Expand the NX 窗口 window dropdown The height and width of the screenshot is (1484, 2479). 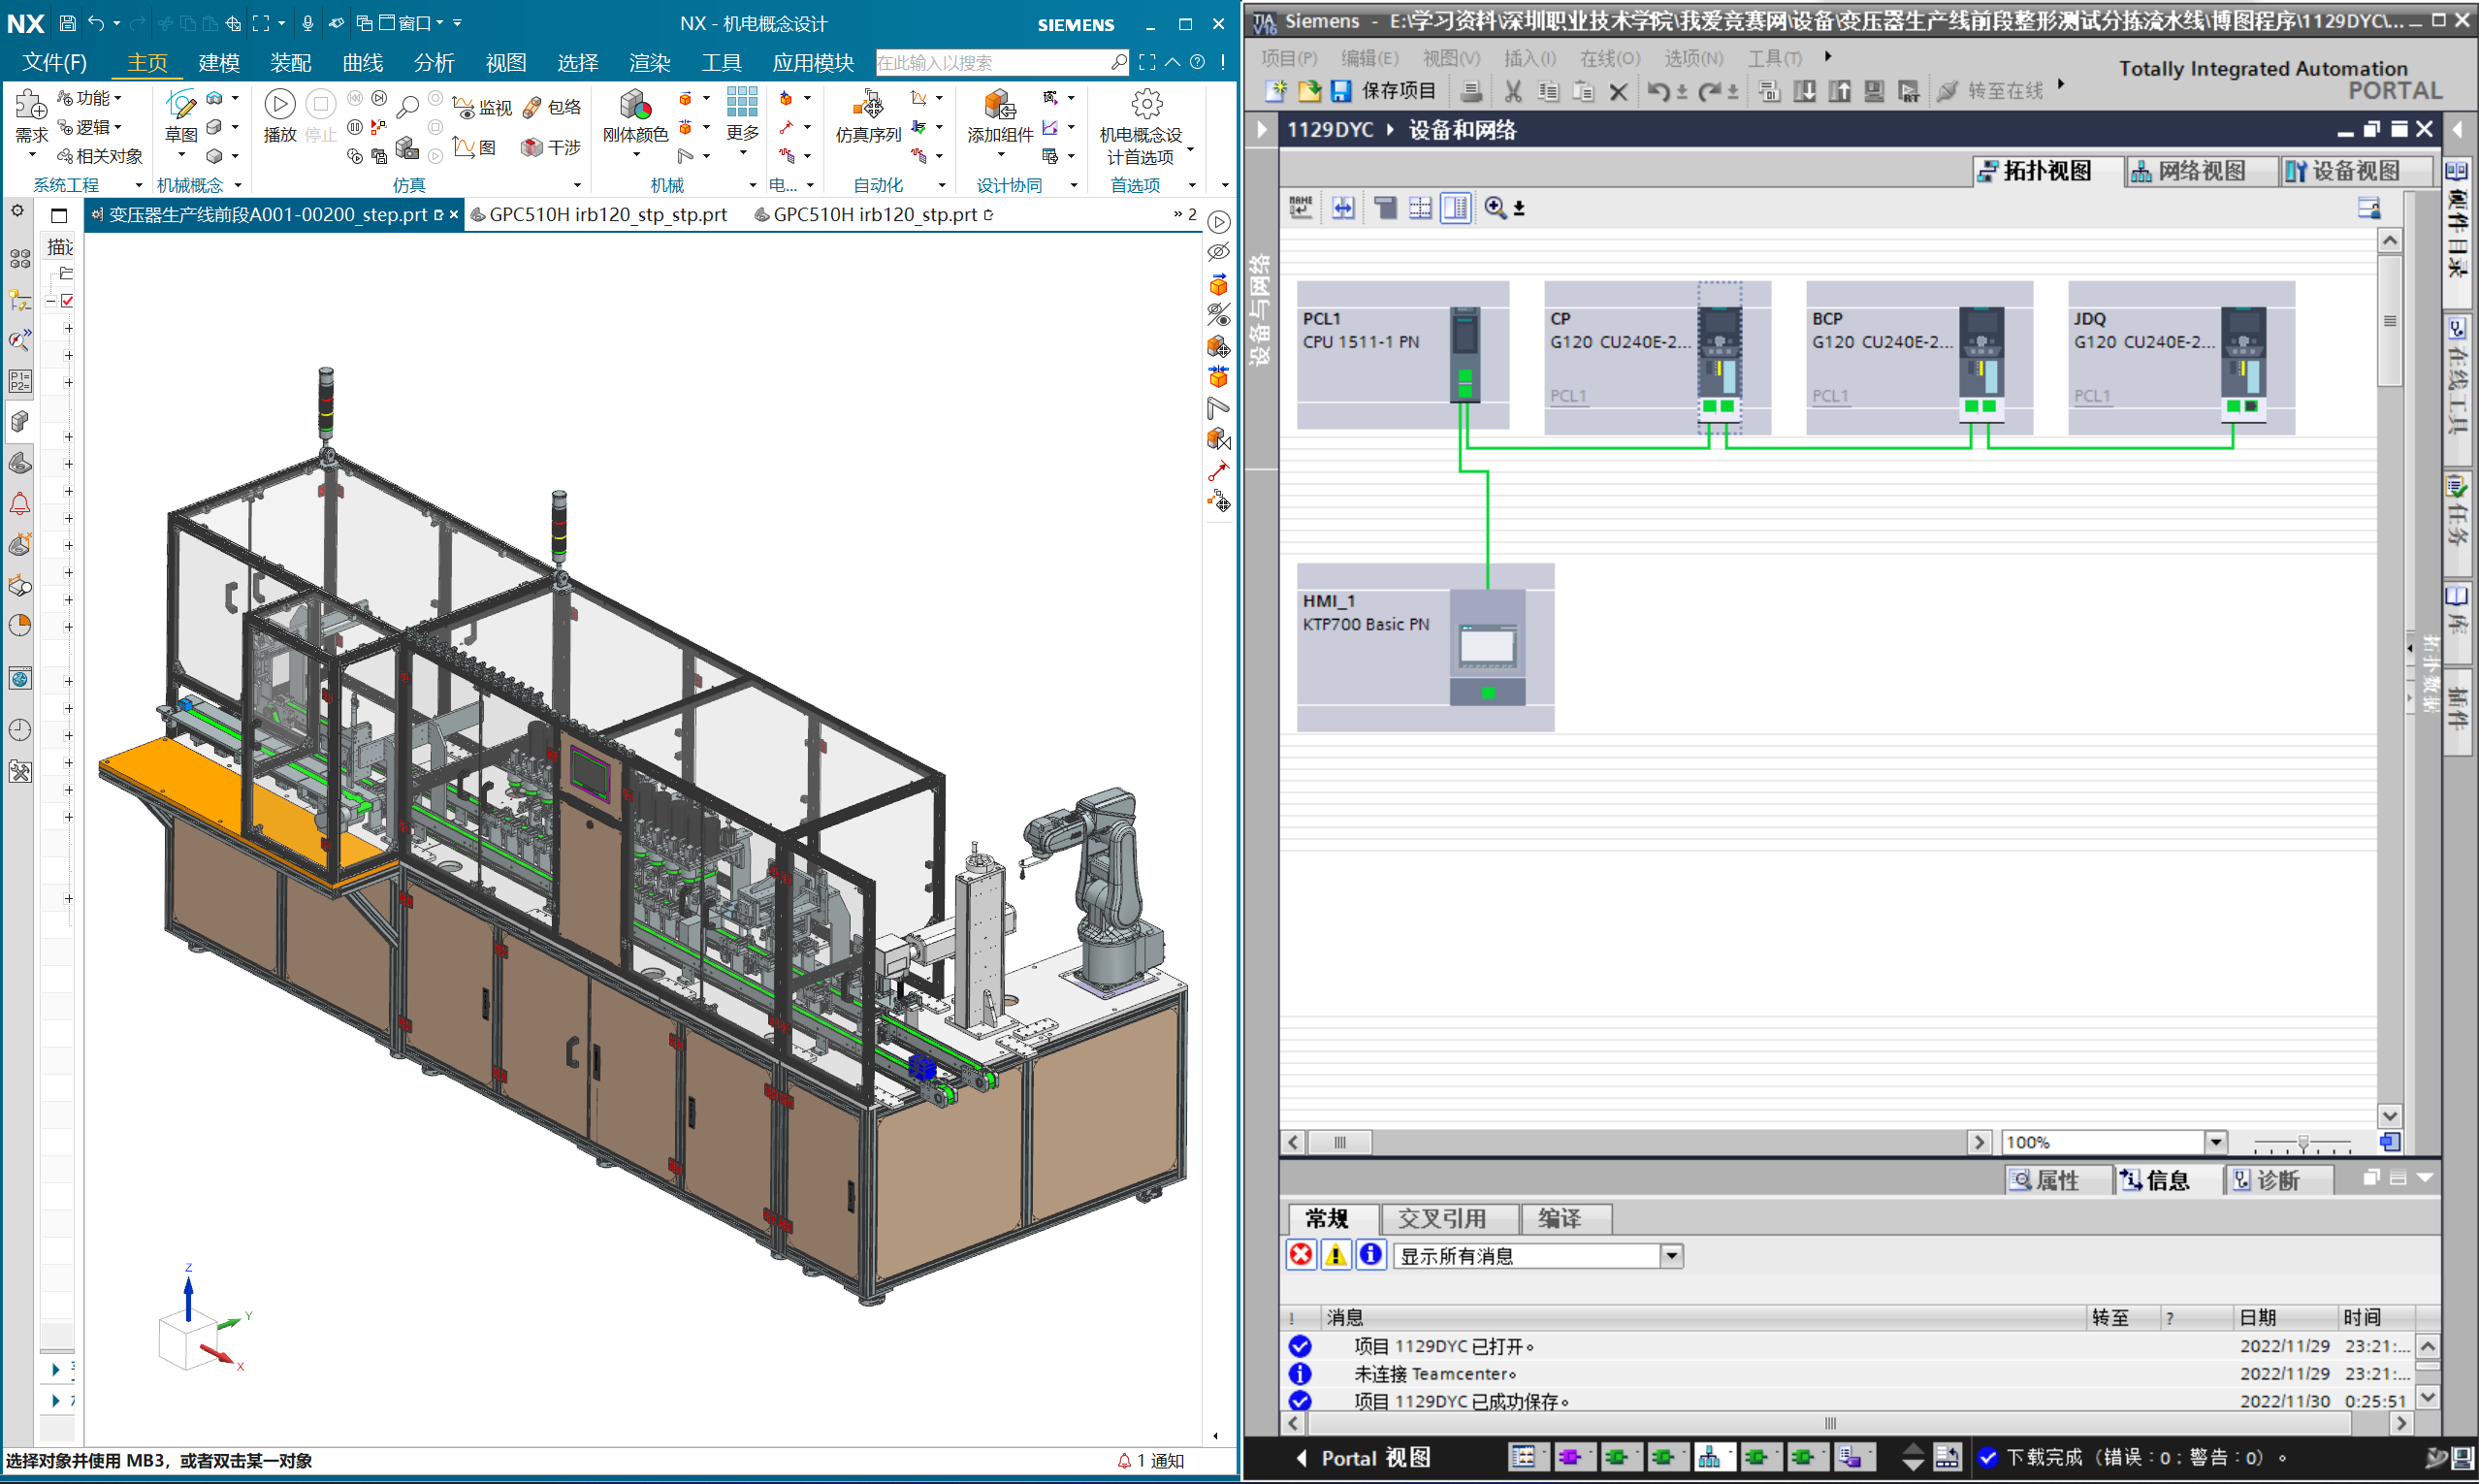coord(439,23)
